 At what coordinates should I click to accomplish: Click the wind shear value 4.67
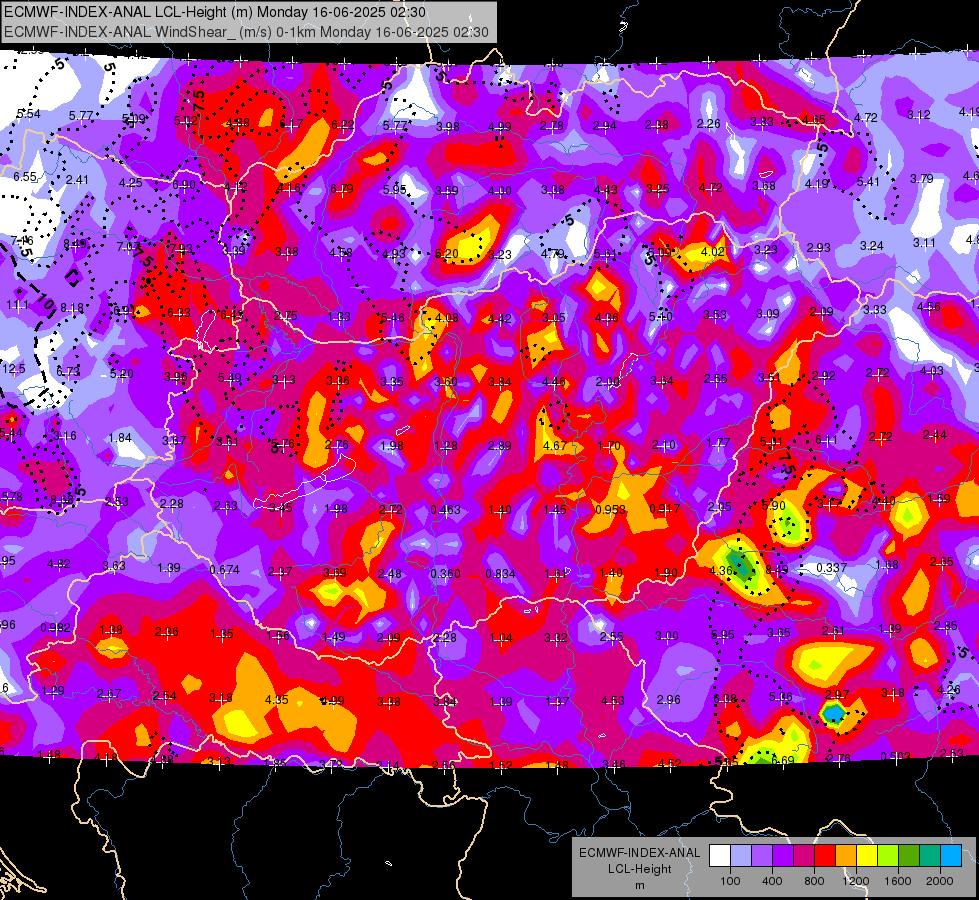point(555,446)
